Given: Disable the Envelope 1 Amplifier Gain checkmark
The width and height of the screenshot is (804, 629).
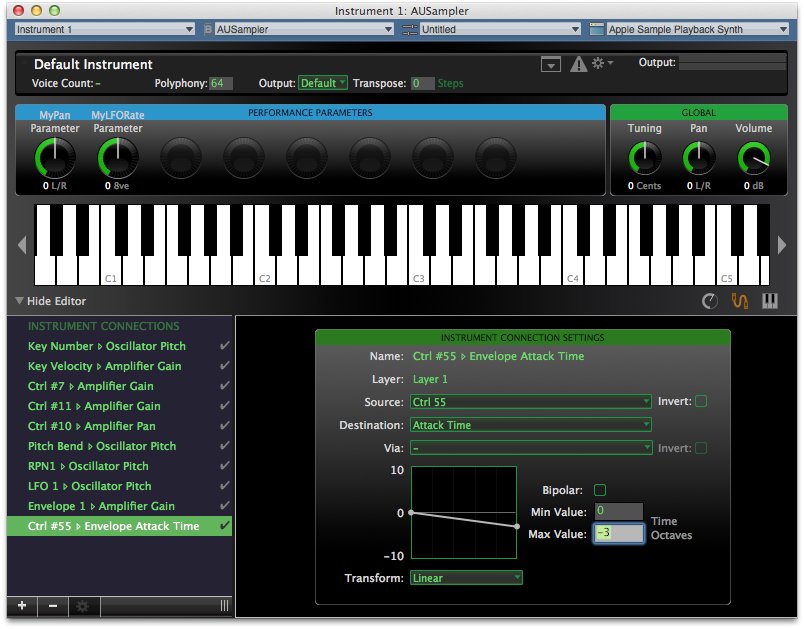Looking at the screenshot, I should 224,506.
